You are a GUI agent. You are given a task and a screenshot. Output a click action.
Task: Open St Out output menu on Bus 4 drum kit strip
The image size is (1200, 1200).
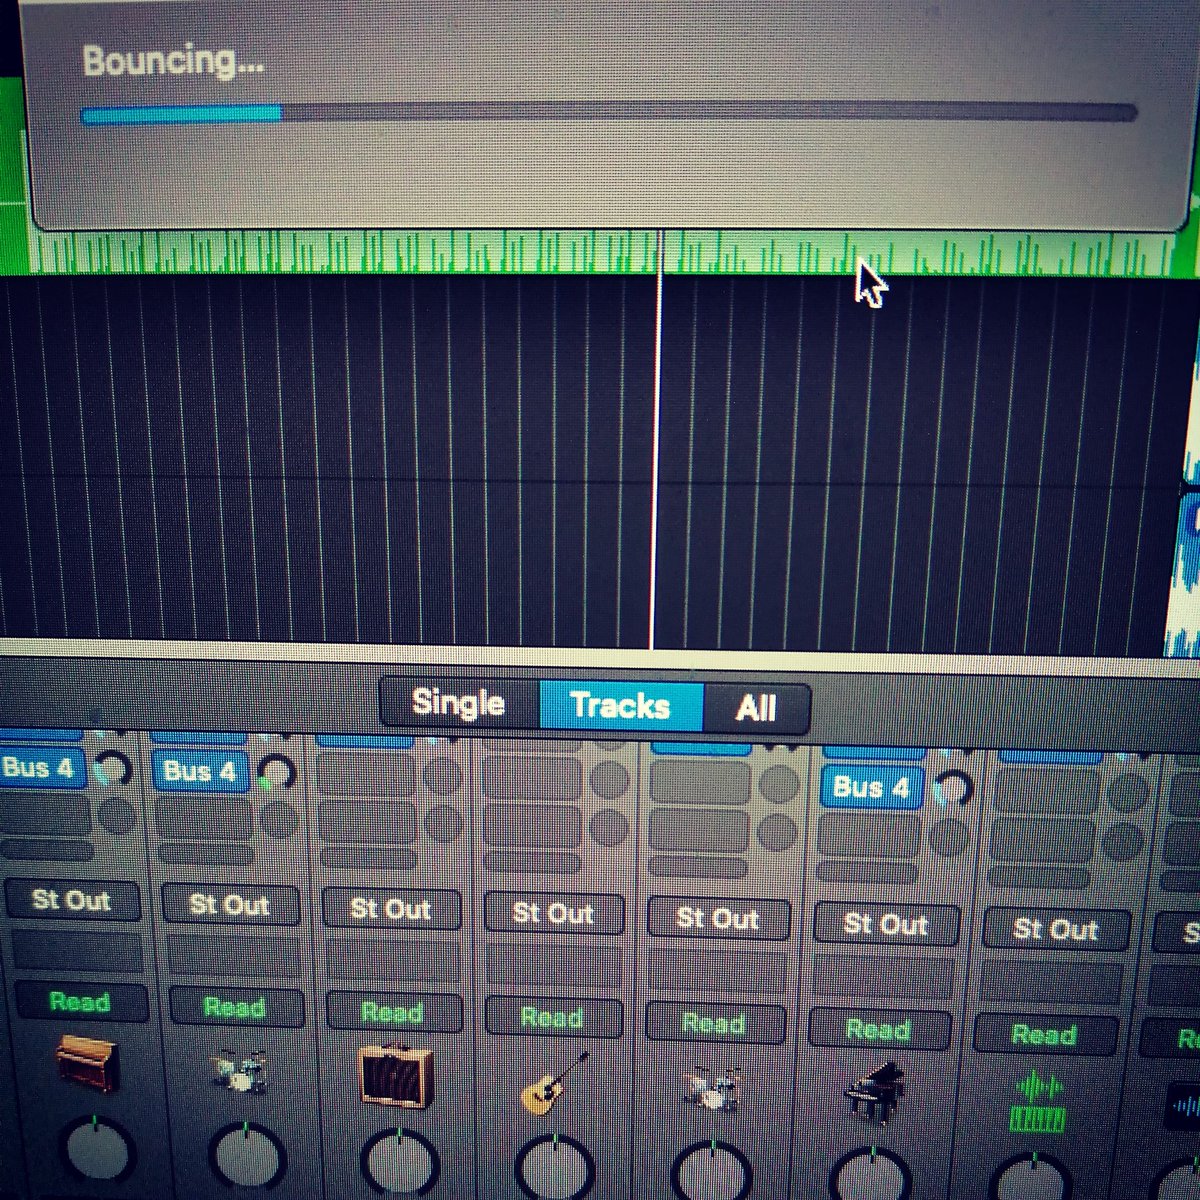click(230, 905)
